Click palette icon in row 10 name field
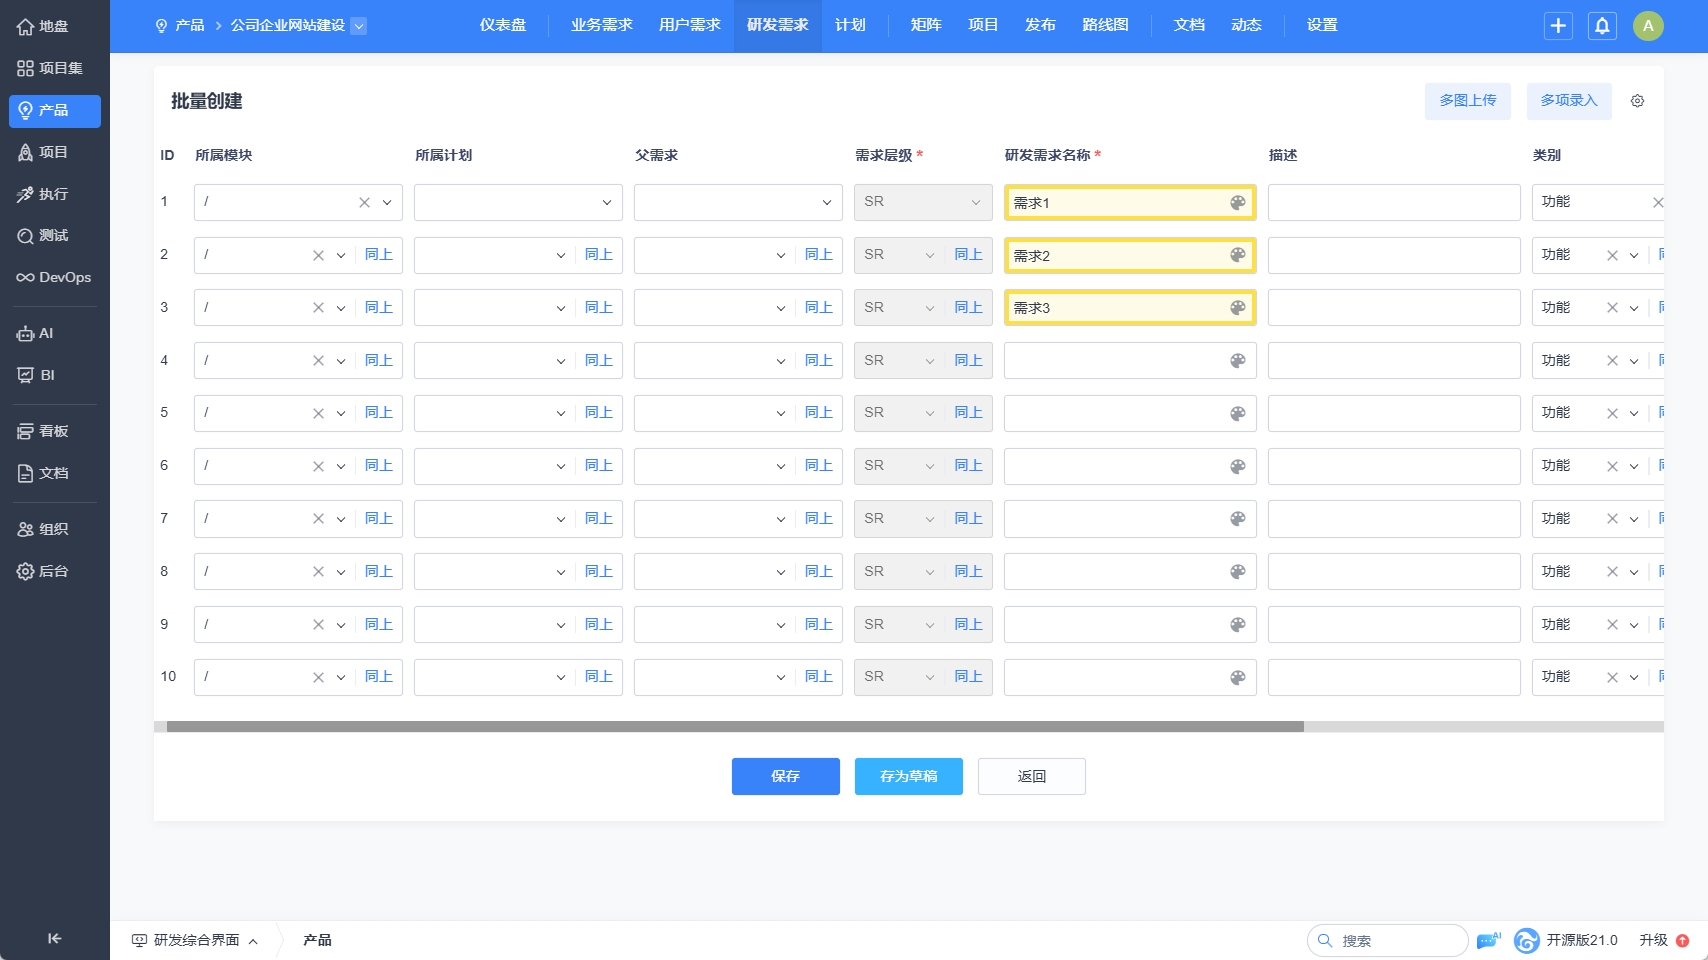This screenshot has height=960, width=1708. pyautogui.click(x=1237, y=678)
